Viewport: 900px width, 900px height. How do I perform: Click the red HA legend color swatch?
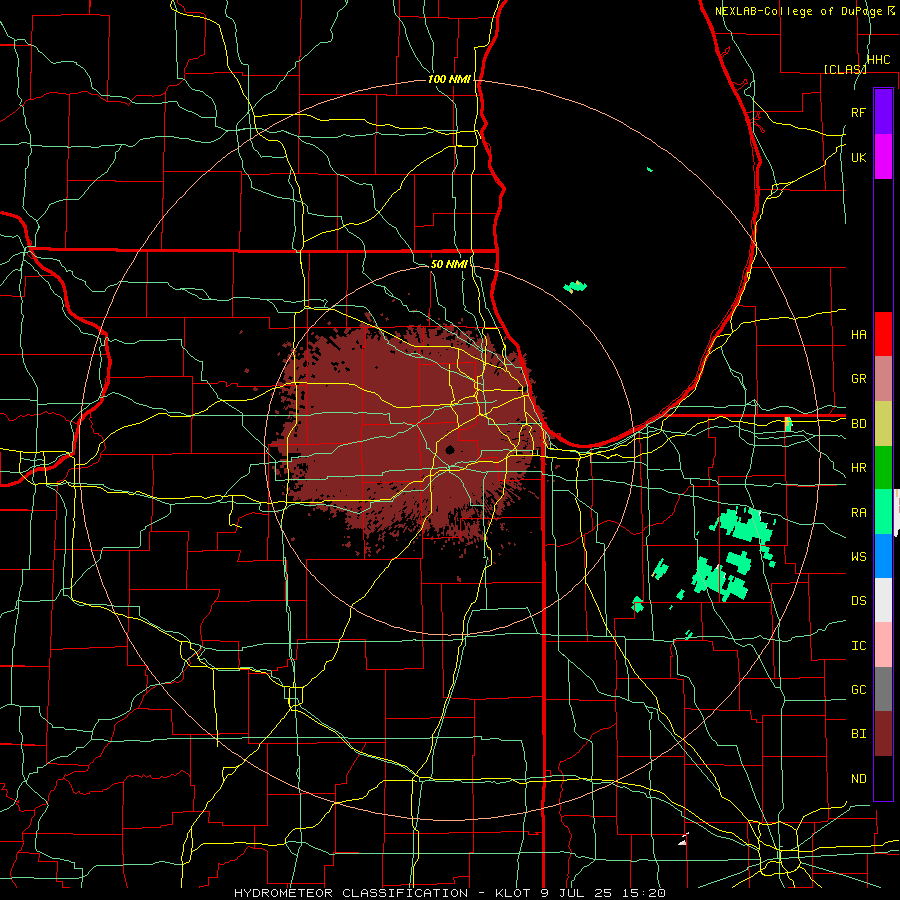pyautogui.click(x=883, y=334)
